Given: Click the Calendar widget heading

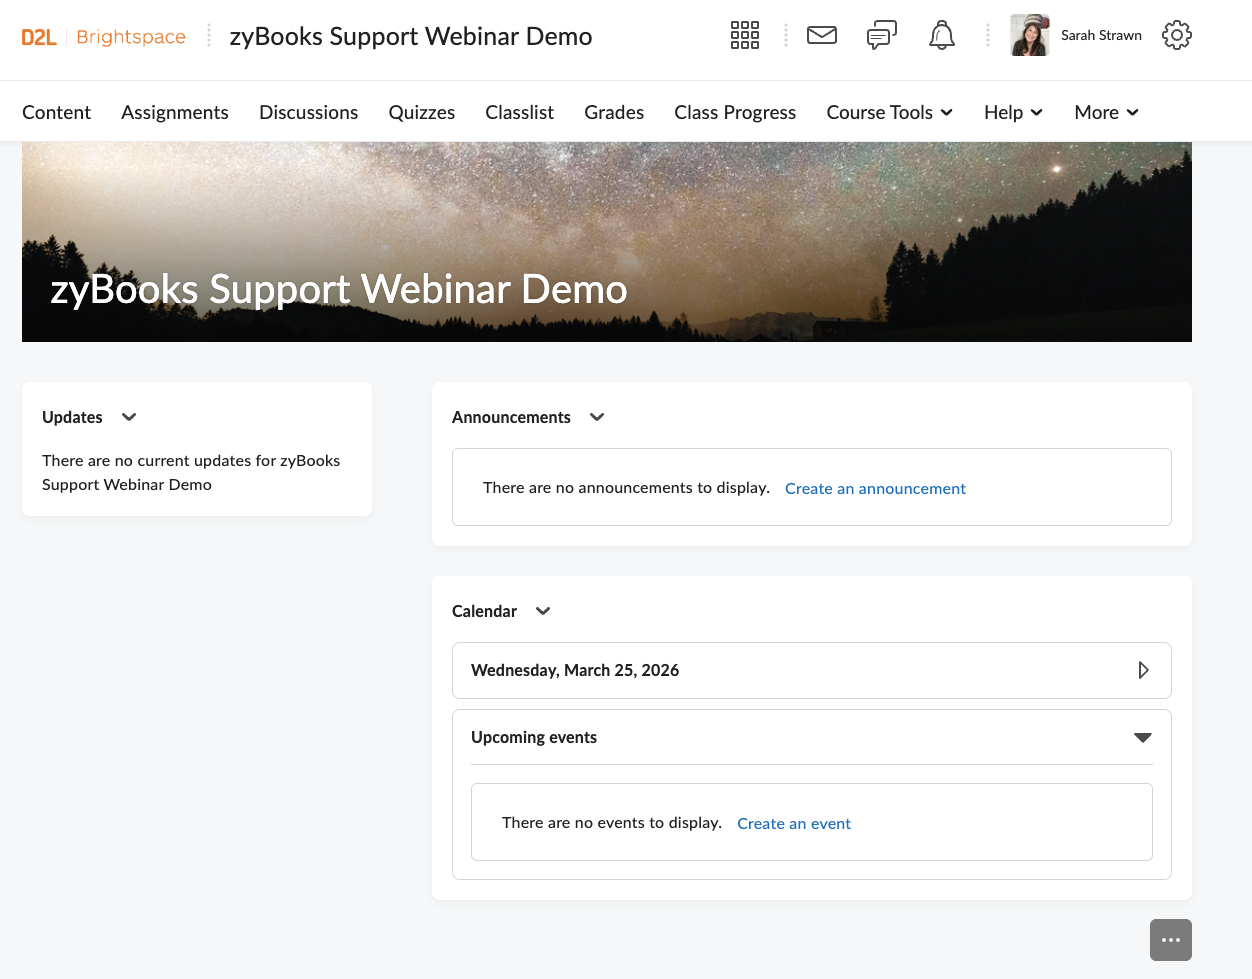Looking at the screenshot, I should pyautogui.click(x=484, y=611).
